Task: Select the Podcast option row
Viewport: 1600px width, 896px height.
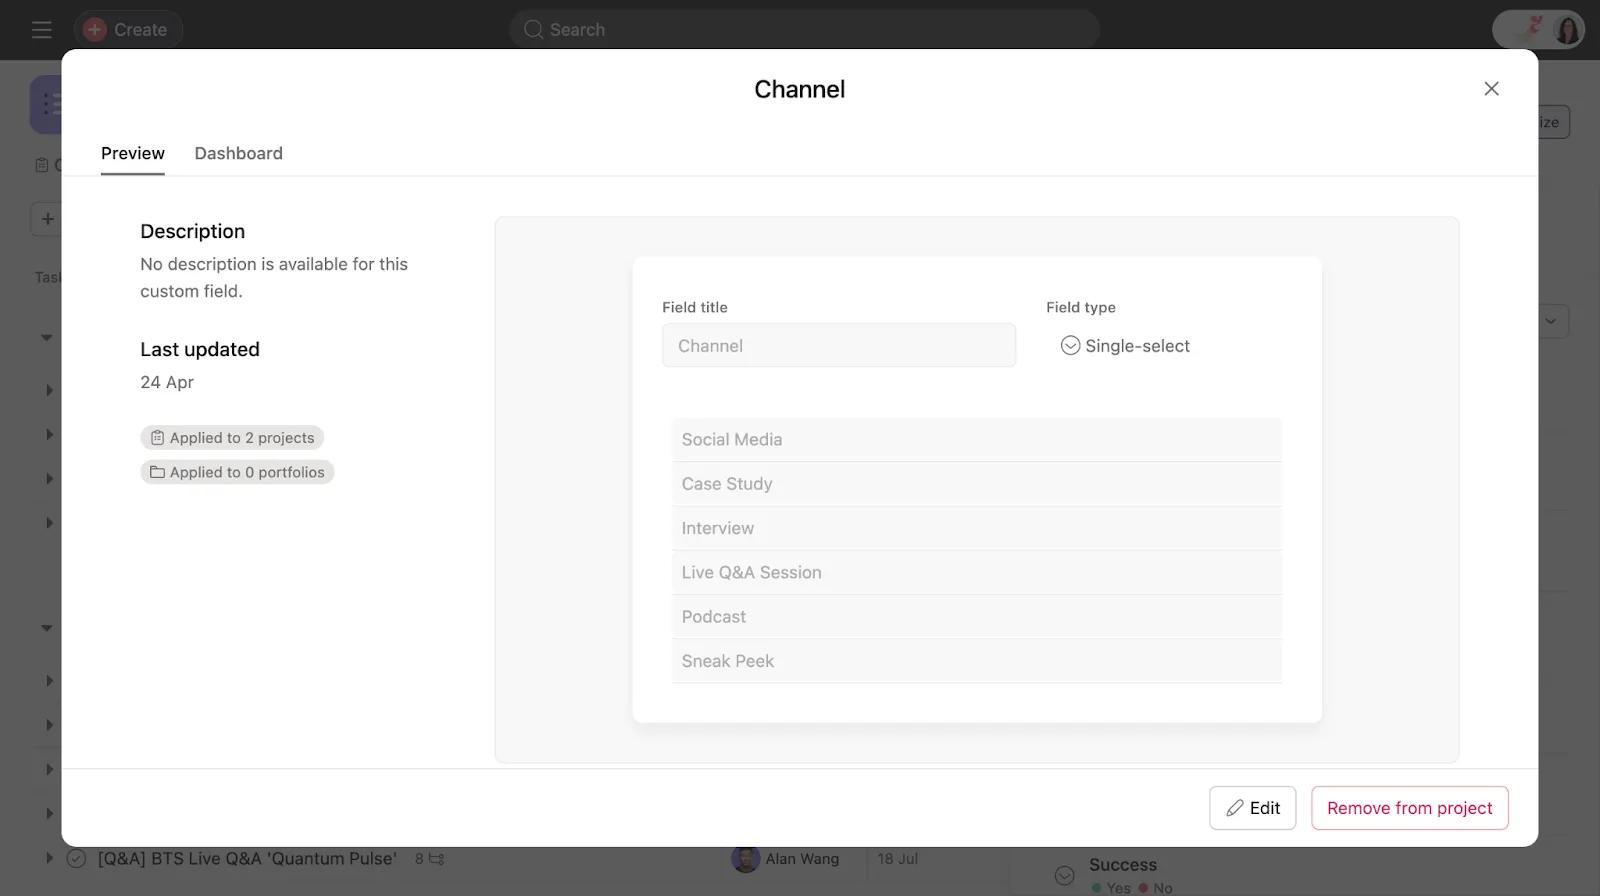Action: tap(976, 617)
